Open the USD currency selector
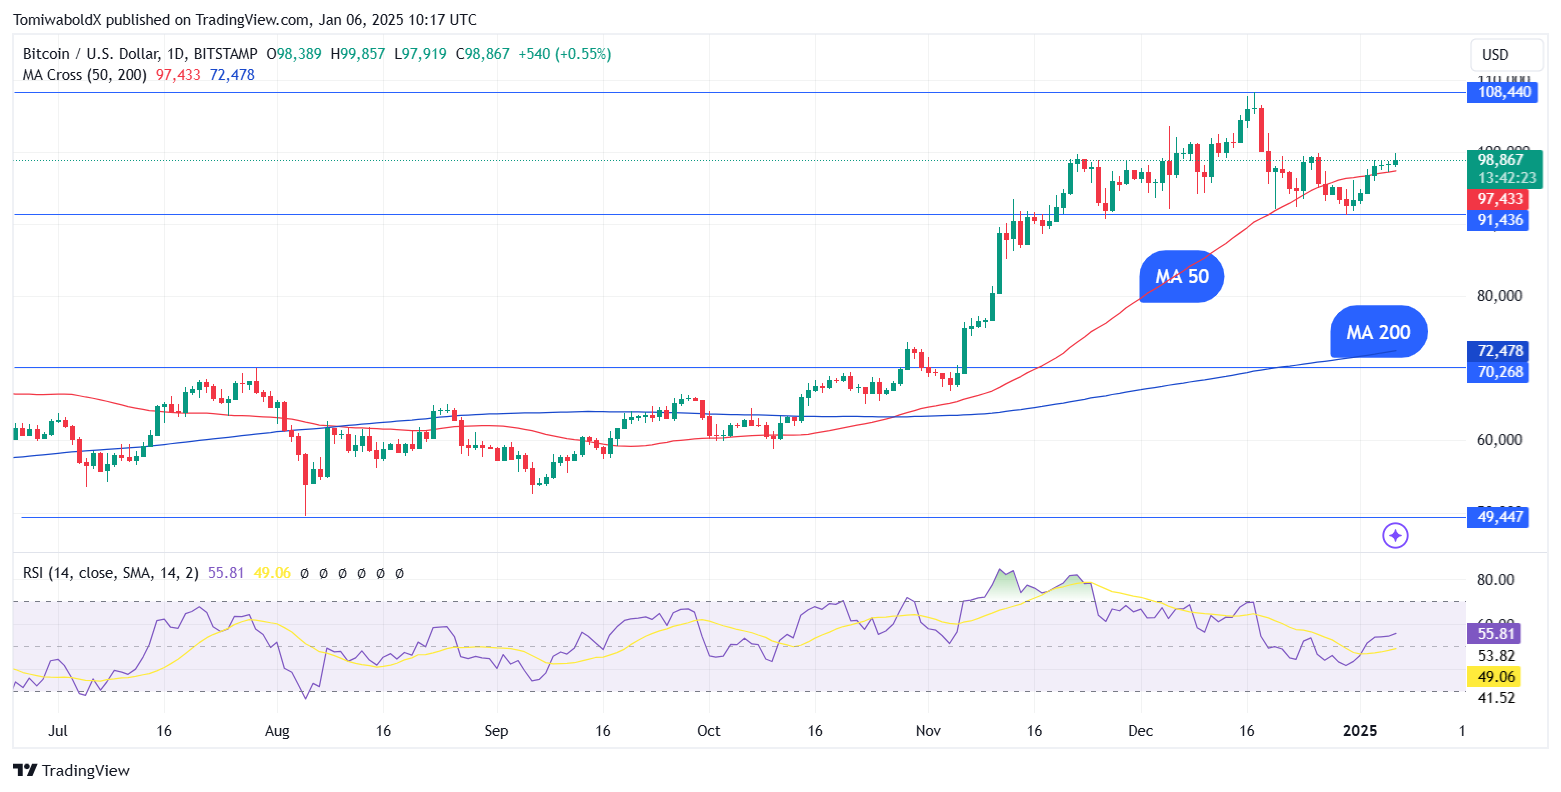1561x792 pixels. point(1495,54)
